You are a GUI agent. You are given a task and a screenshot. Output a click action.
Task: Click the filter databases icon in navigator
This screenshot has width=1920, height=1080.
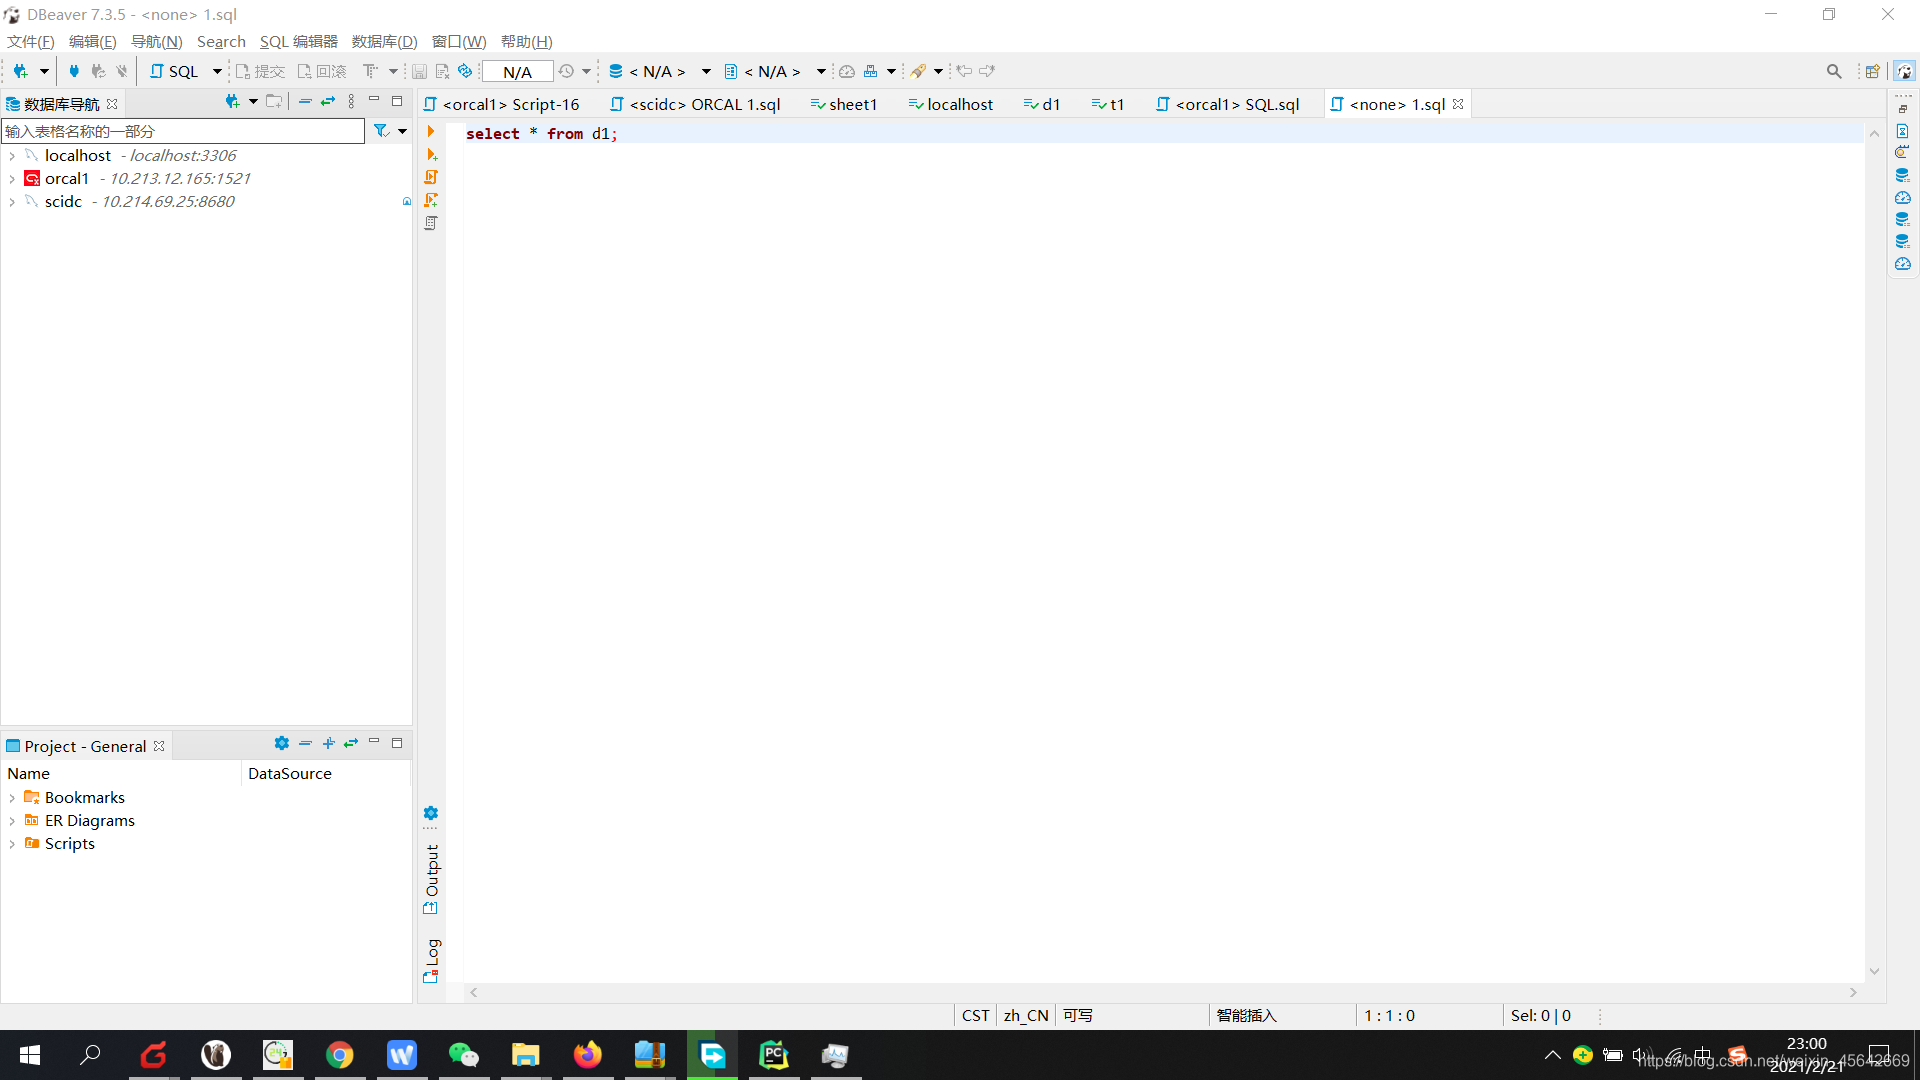(381, 129)
